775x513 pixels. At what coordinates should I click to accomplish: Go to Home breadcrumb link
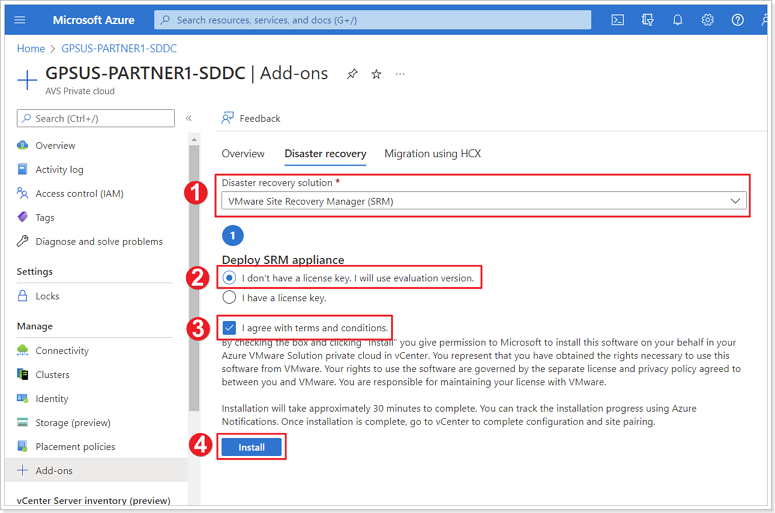coord(31,48)
